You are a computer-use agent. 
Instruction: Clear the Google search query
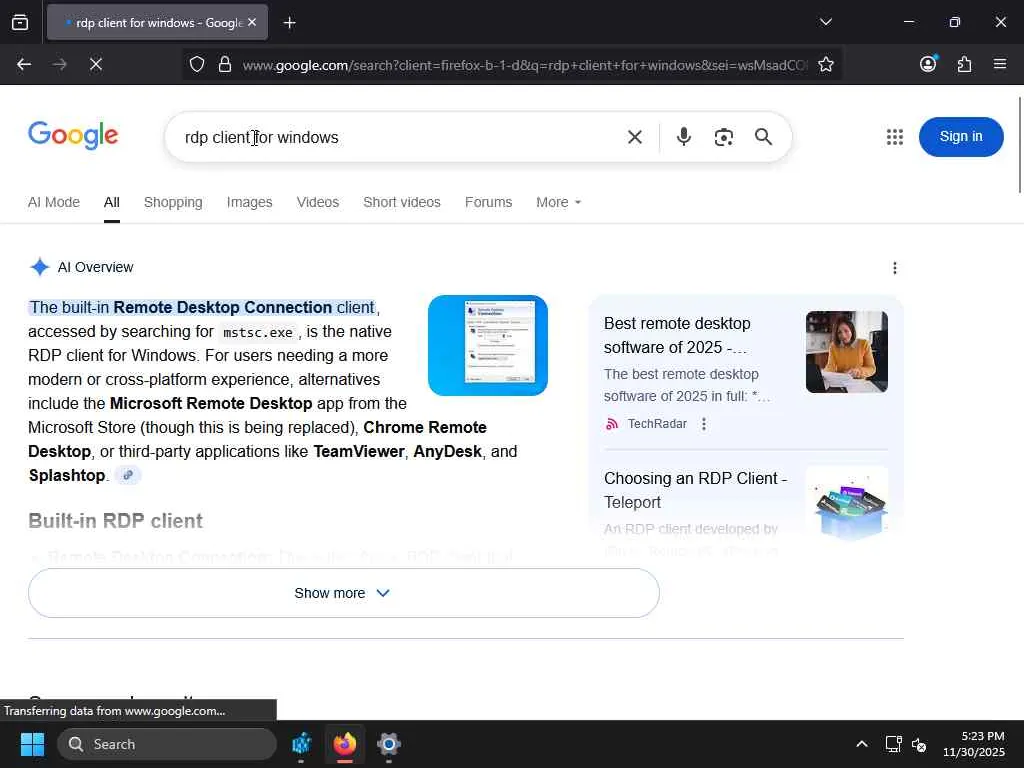click(634, 137)
